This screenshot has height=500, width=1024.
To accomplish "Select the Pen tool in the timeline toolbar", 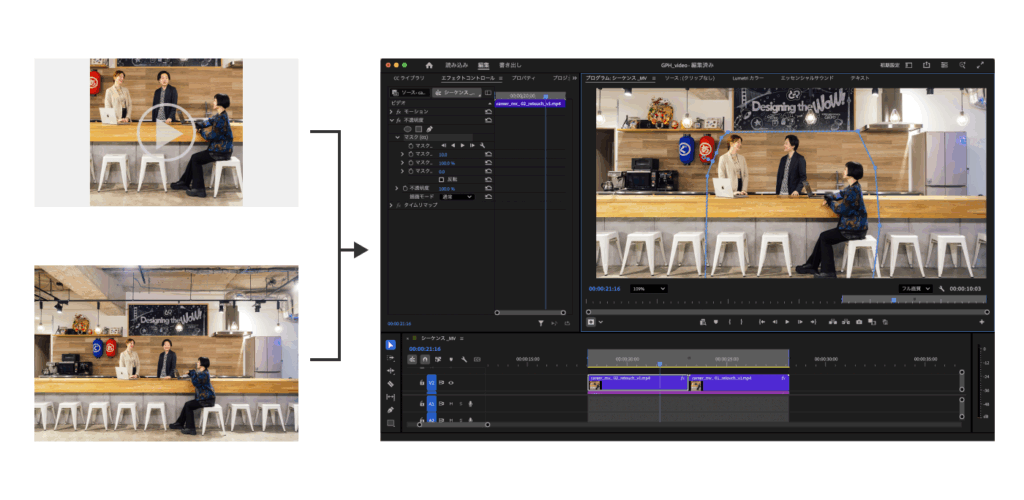I will point(391,410).
